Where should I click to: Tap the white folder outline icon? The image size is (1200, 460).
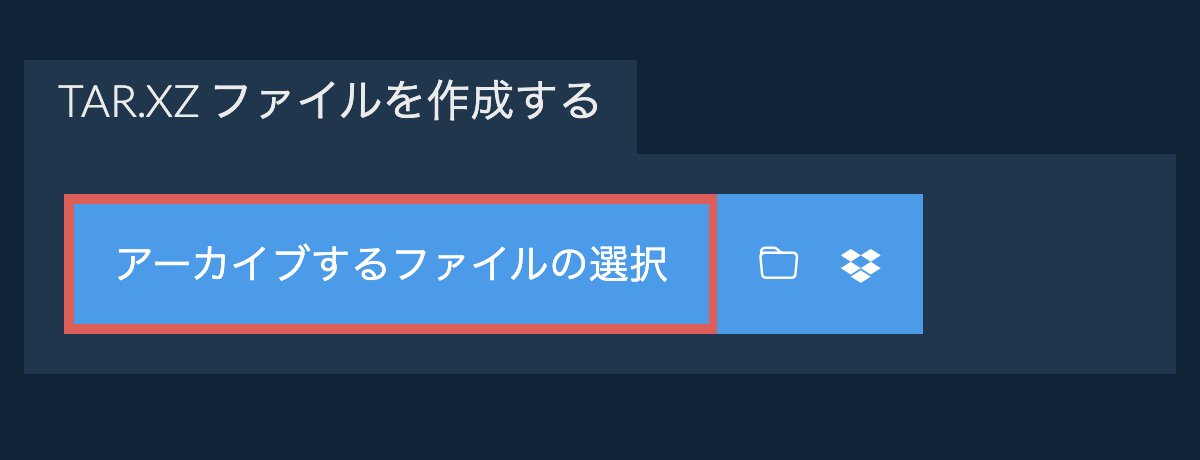click(x=778, y=264)
